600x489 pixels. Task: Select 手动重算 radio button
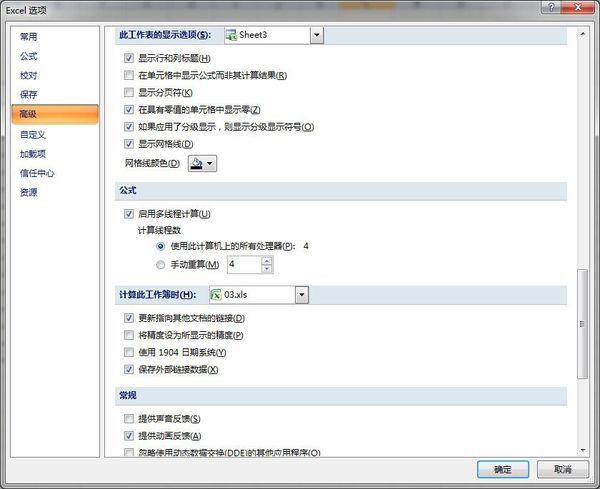coord(161,265)
